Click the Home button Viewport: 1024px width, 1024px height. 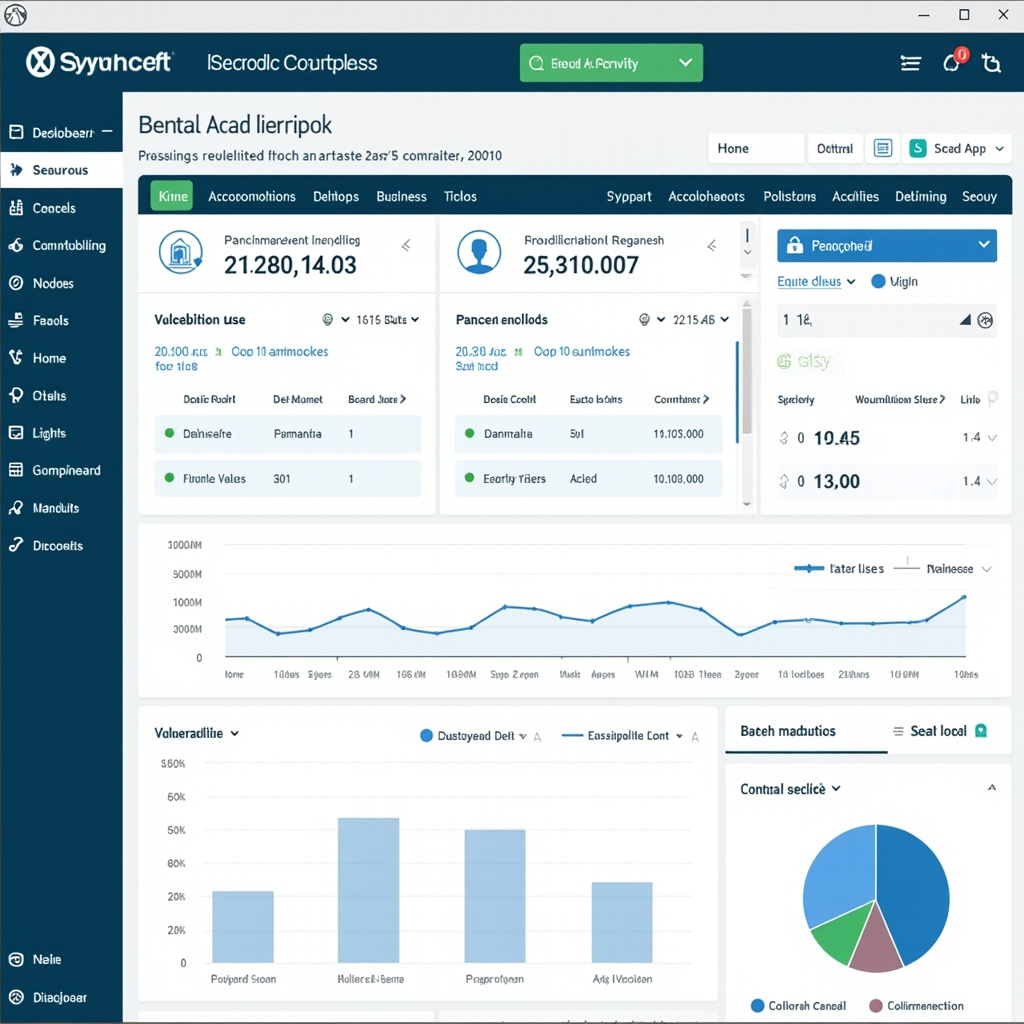[x=755, y=148]
